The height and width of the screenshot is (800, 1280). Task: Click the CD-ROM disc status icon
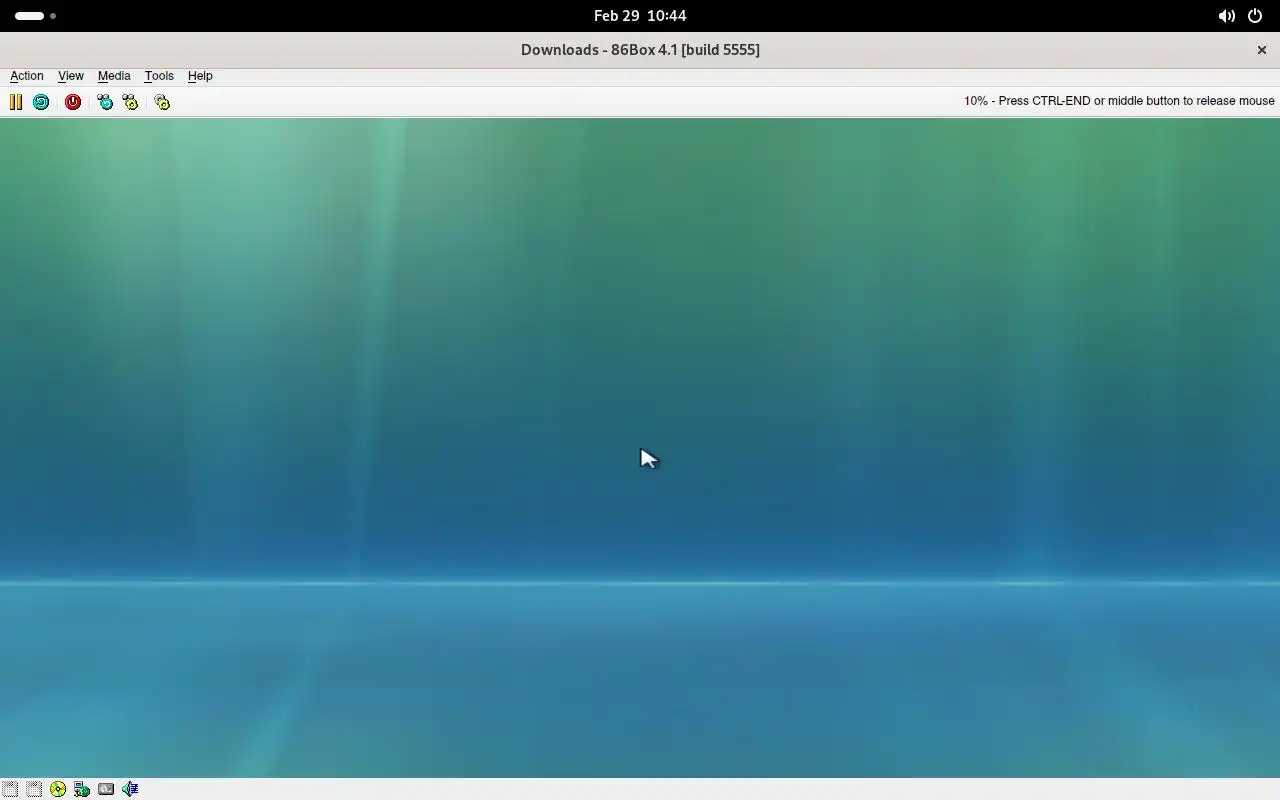(58, 789)
